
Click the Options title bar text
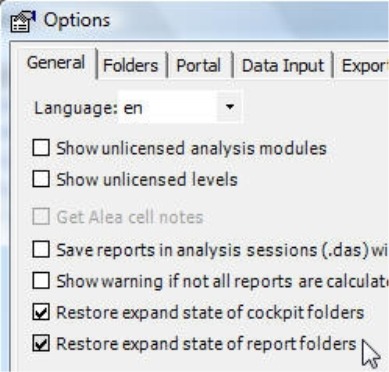[77, 21]
